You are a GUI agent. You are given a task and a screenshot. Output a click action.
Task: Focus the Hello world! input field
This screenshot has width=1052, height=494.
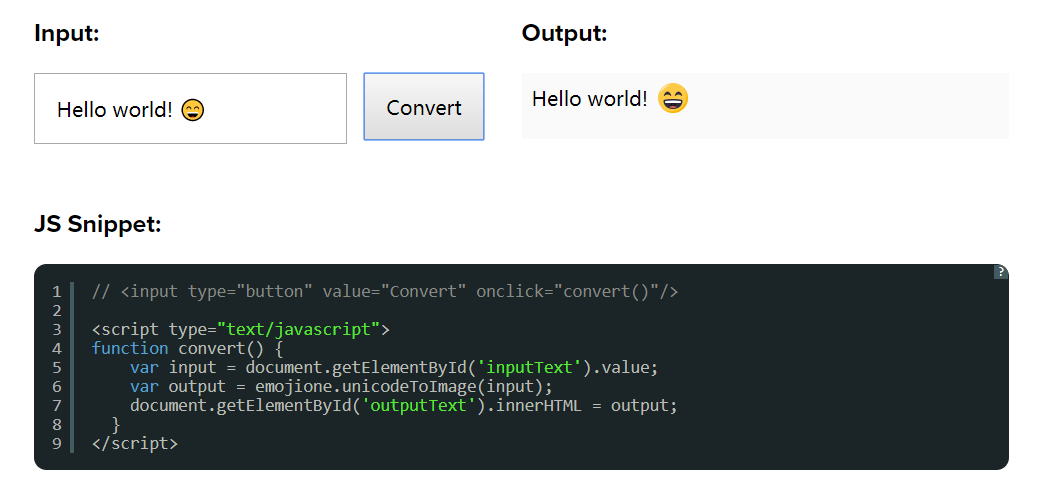pos(191,109)
